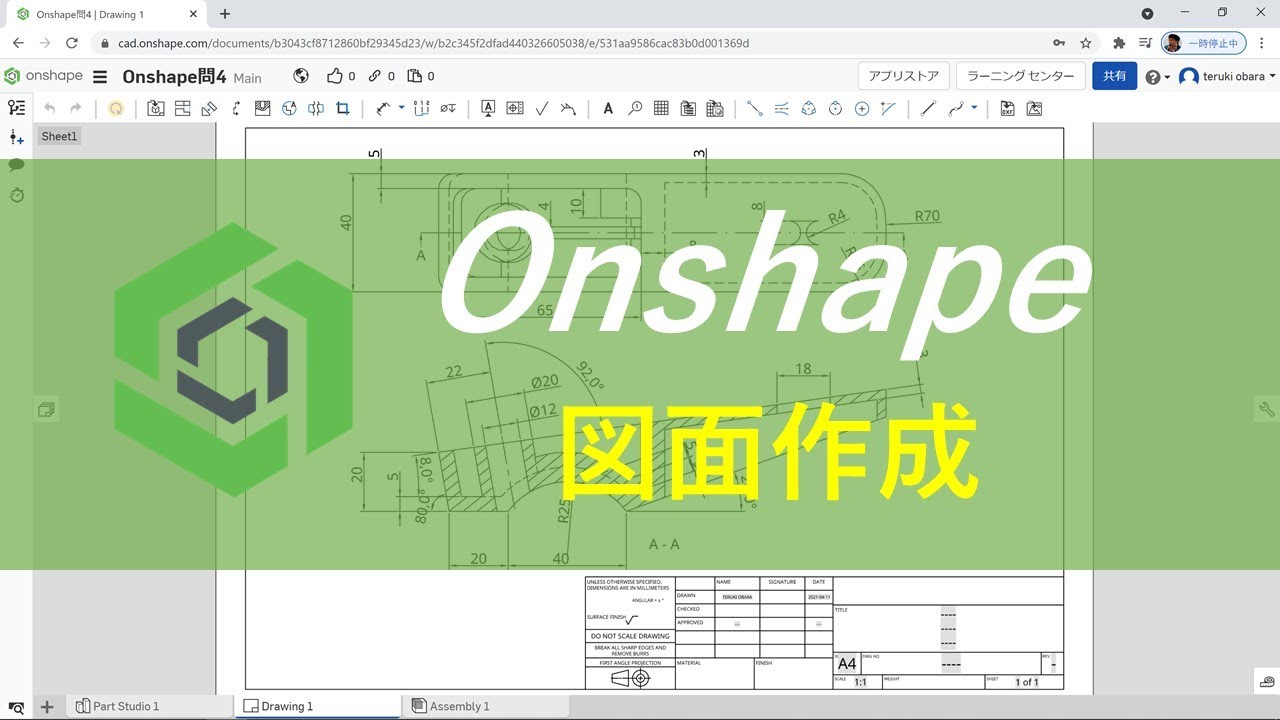Select the Projected view tool
1280x720 pixels.
click(x=182, y=108)
